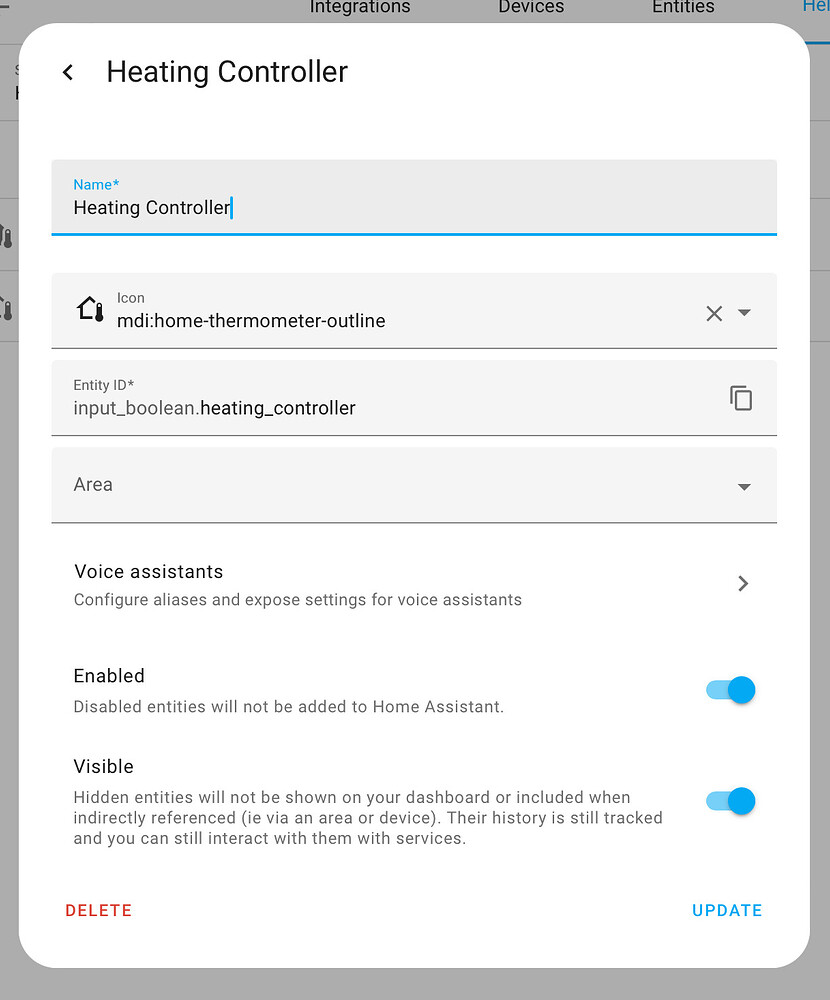Expand the Icon selection dropdown
This screenshot has height=1000, width=830.
click(x=745, y=313)
